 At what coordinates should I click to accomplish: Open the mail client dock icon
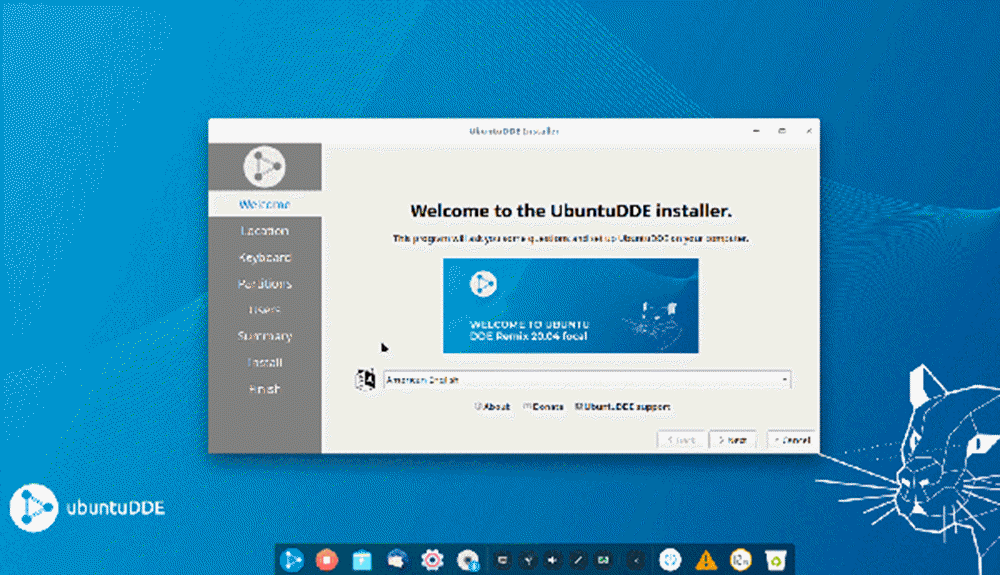pyautogui.click(x=397, y=560)
